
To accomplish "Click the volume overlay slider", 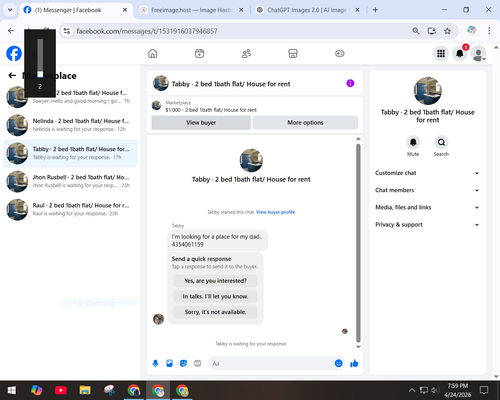I will (40, 58).
